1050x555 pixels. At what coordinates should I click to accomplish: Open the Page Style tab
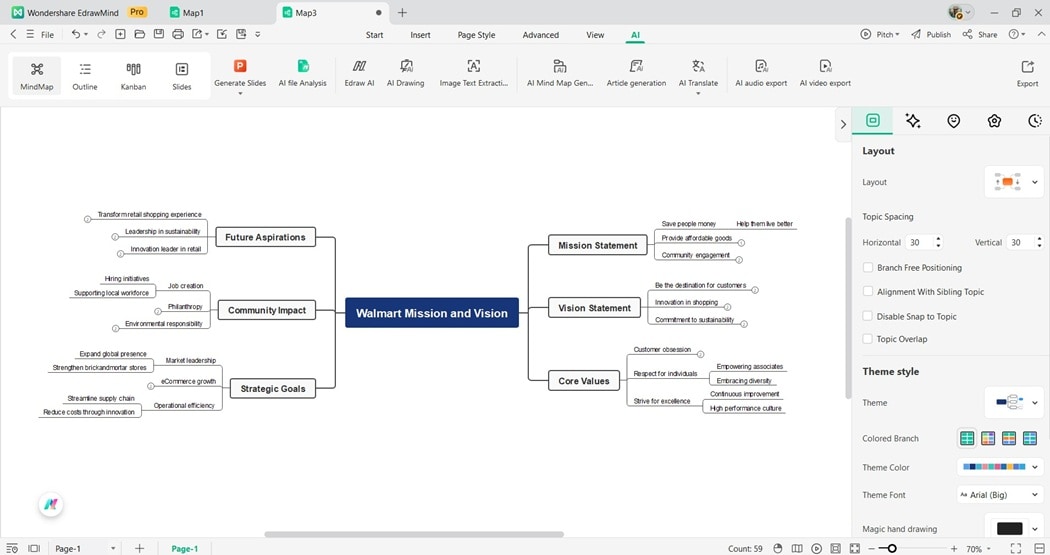[x=476, y=35]
